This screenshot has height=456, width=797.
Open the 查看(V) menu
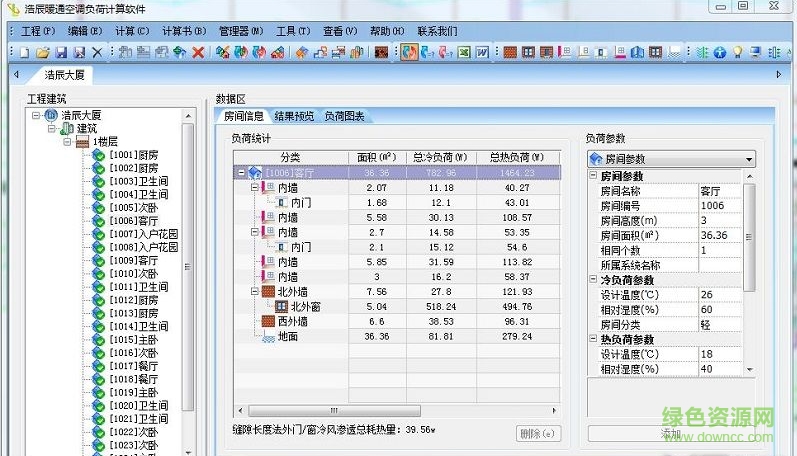pyautogui.click(x=340, y=32)
